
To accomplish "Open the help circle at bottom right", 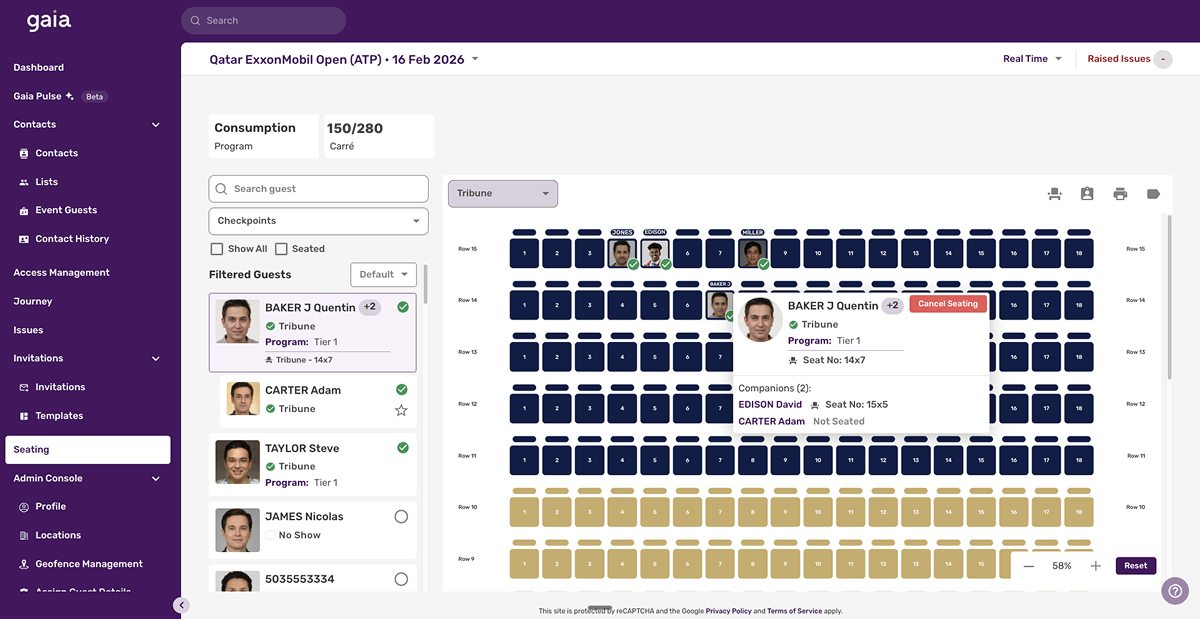I will tap(1175, 591).
